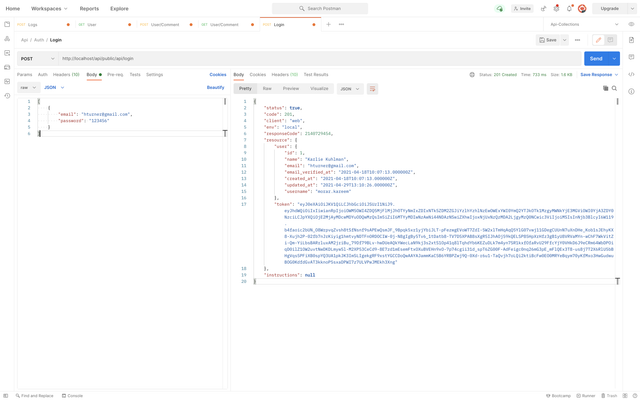This screenshot has height=400, width=640.
Task: Expand the POST method dropdown
Action: 37,59
